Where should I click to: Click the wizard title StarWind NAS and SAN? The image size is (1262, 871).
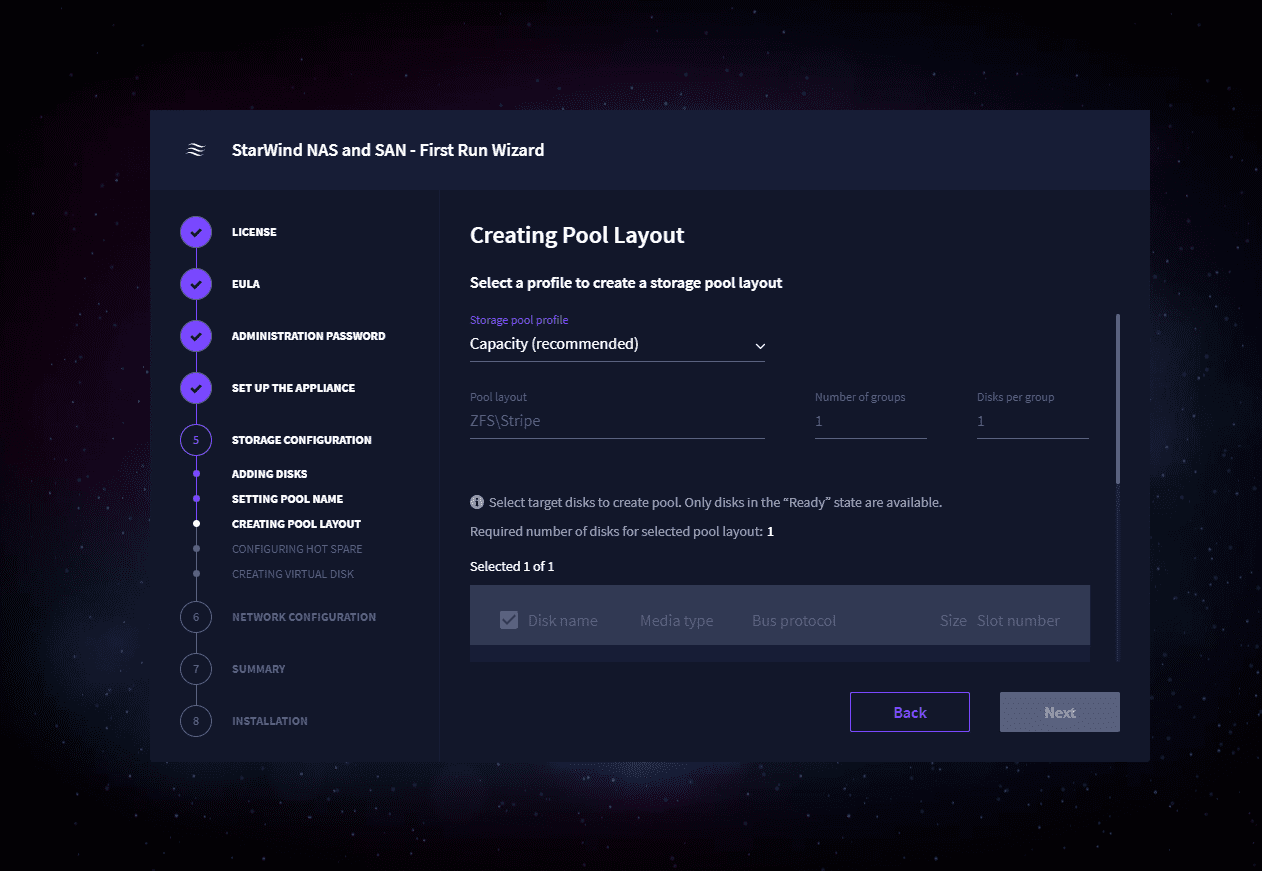click(388, 150)
